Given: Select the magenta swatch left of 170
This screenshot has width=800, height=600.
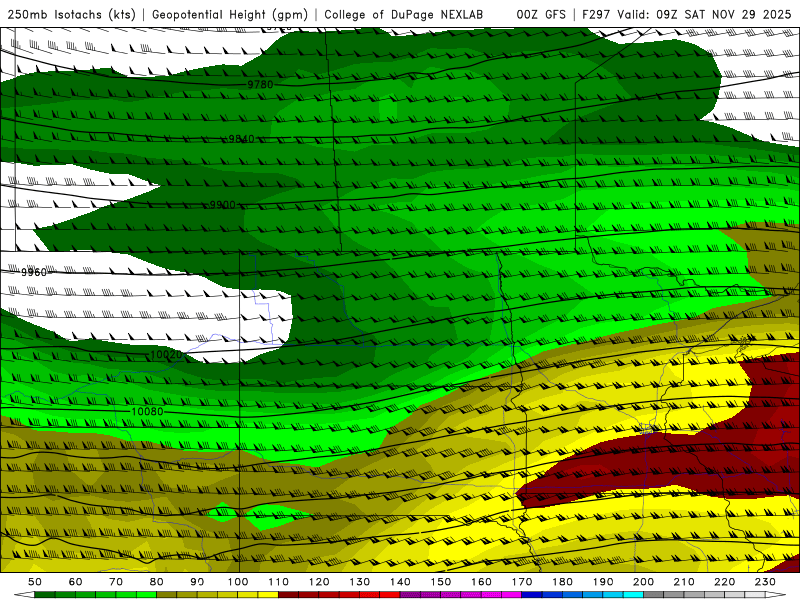Looking at the screenshot, I should coord(512,595).
